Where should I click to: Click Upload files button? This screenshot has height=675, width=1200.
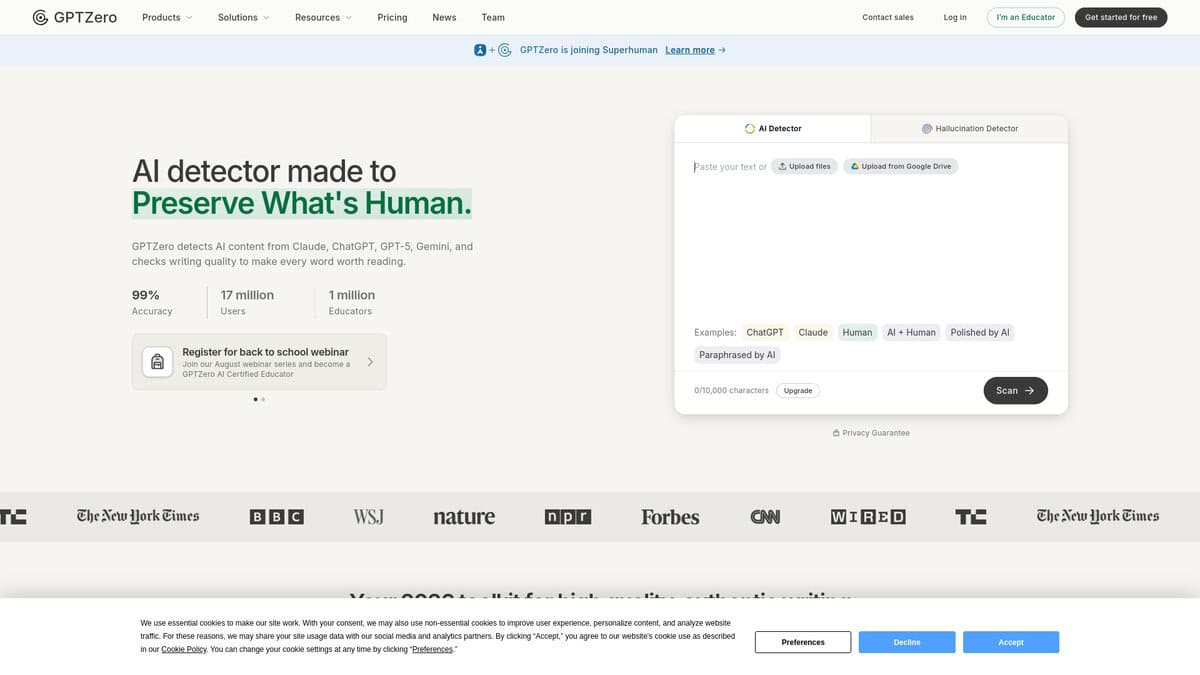[x=804, y=166]
